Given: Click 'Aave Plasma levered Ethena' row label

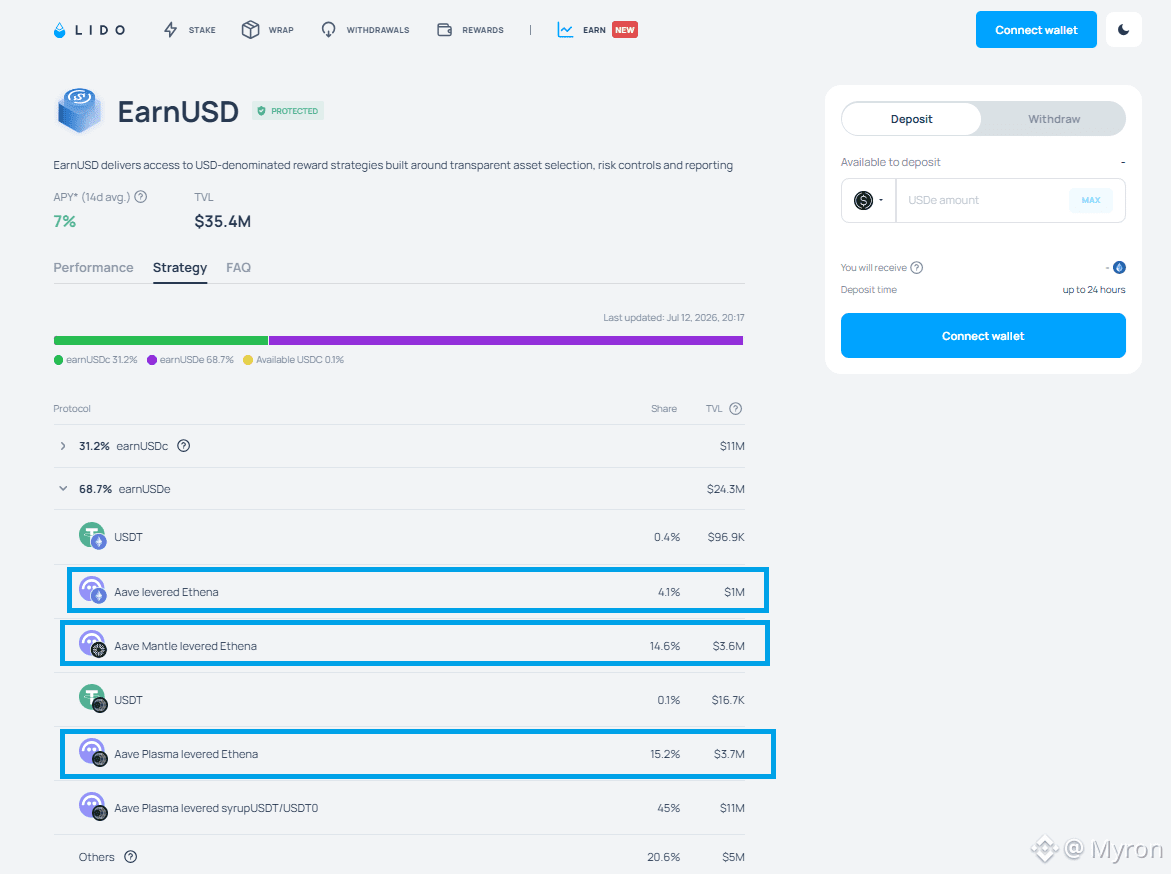Looking at the screenshot, I should pyautogui.click(x=186, y=754).
